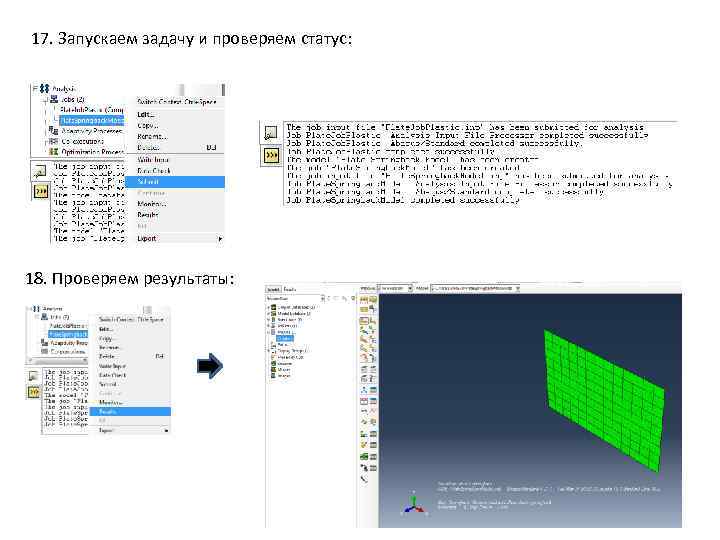Select PlateJobPlastic job in the upper tree
This screenshot has width=720, height=540.
(x=91, y=110)
